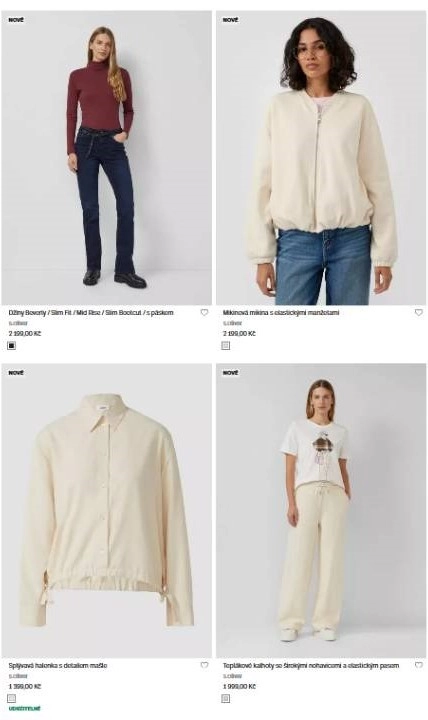
Task: Click the heart on the wide-leg sweatpants
Action: click(x=419, y=665)
